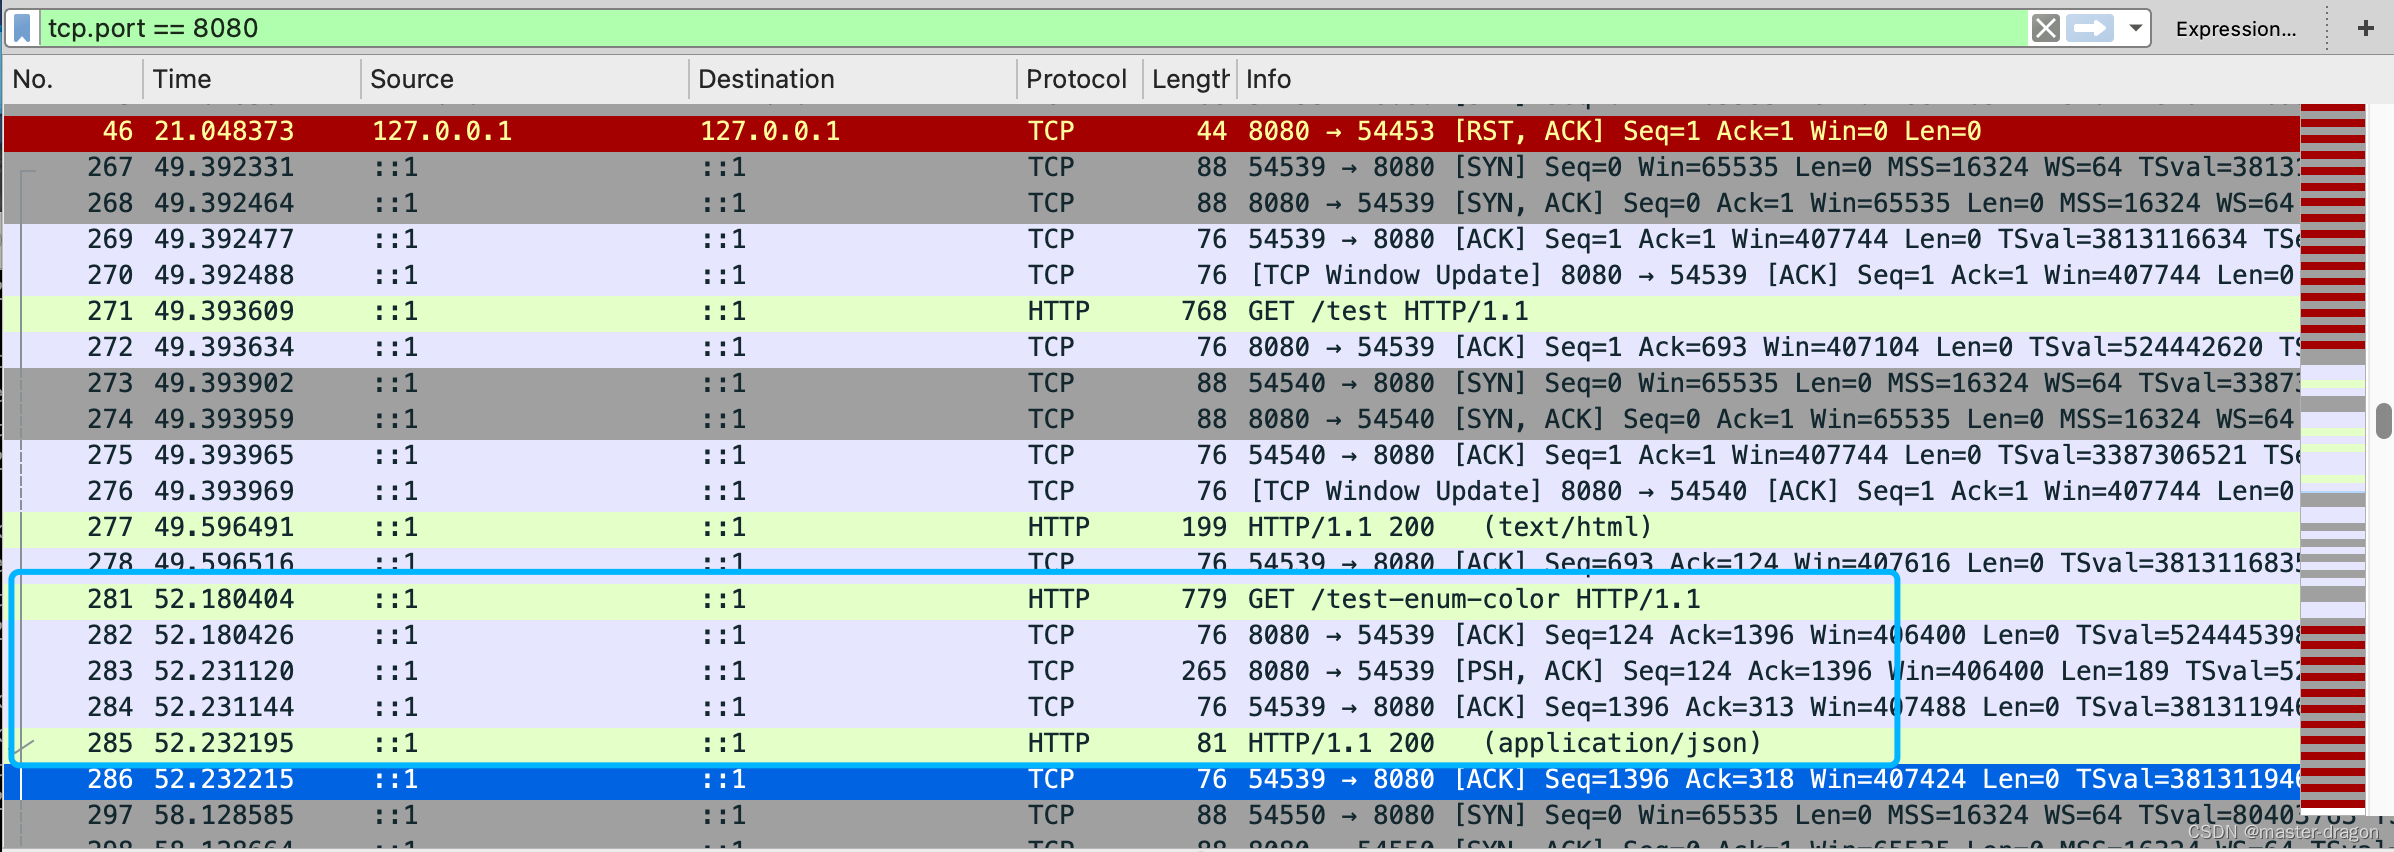Select packet 272 row with Ack=693
Viewport: 2394px width, 852px height.
(1152, 348)
